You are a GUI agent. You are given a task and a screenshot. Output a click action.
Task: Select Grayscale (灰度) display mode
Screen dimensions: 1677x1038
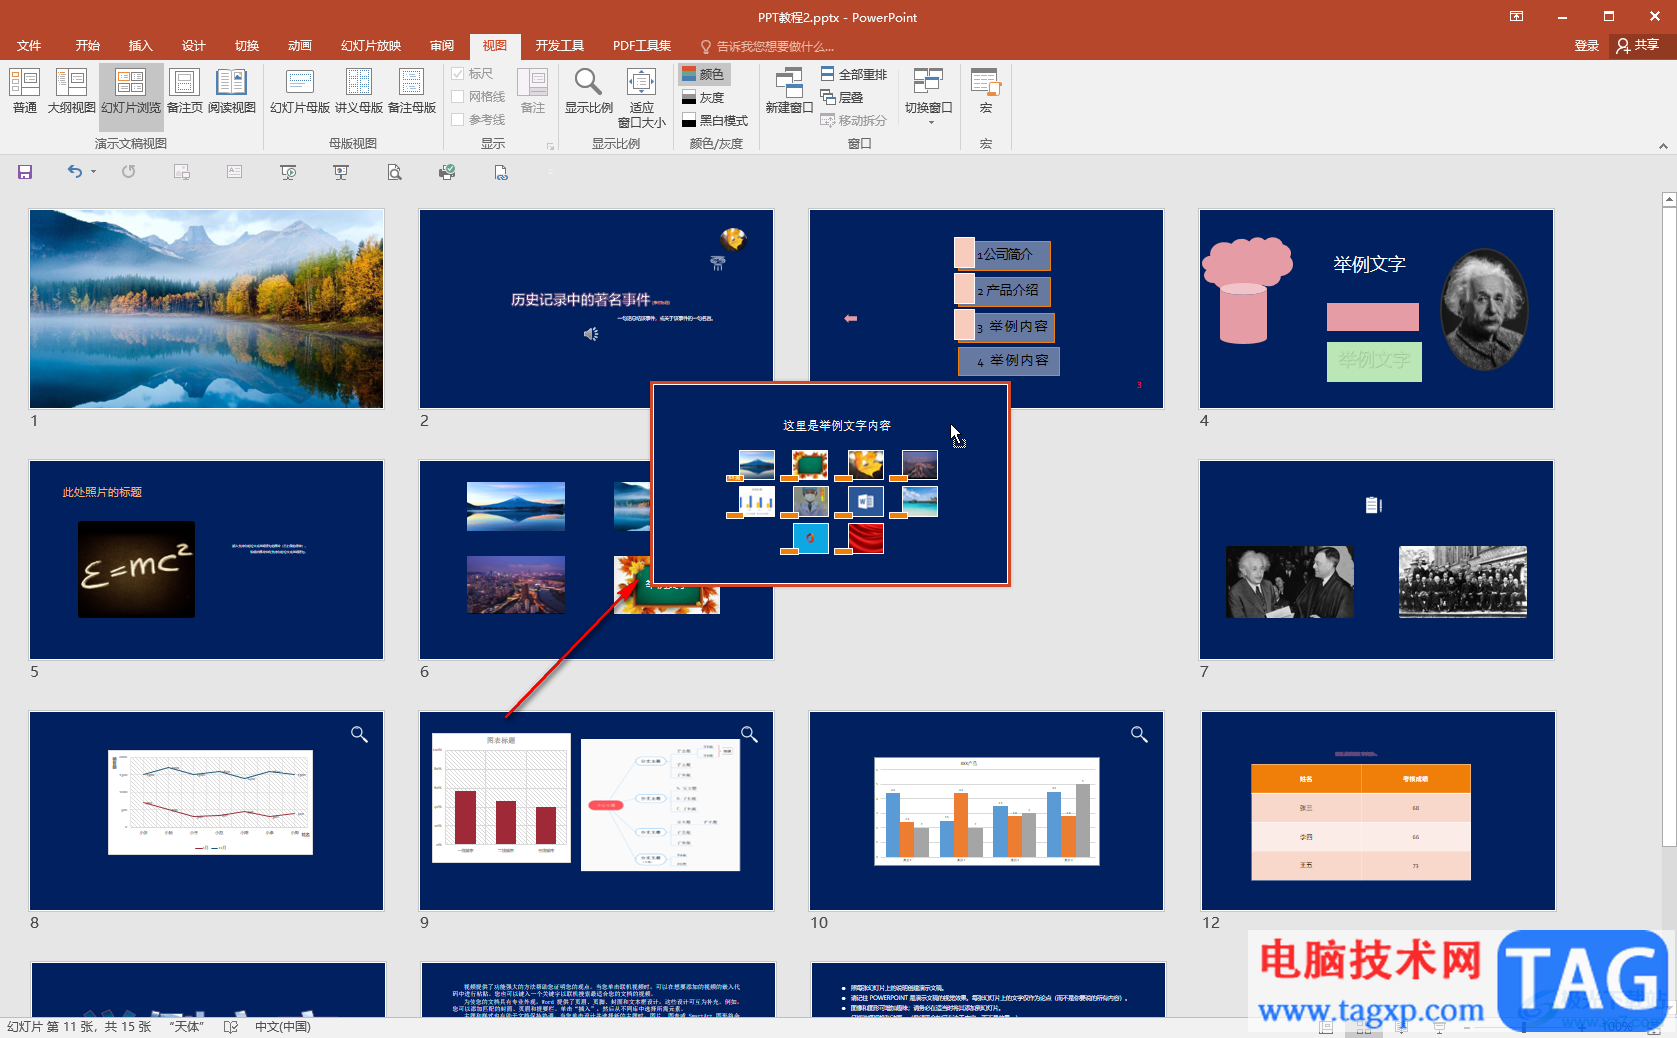(703, 97)
